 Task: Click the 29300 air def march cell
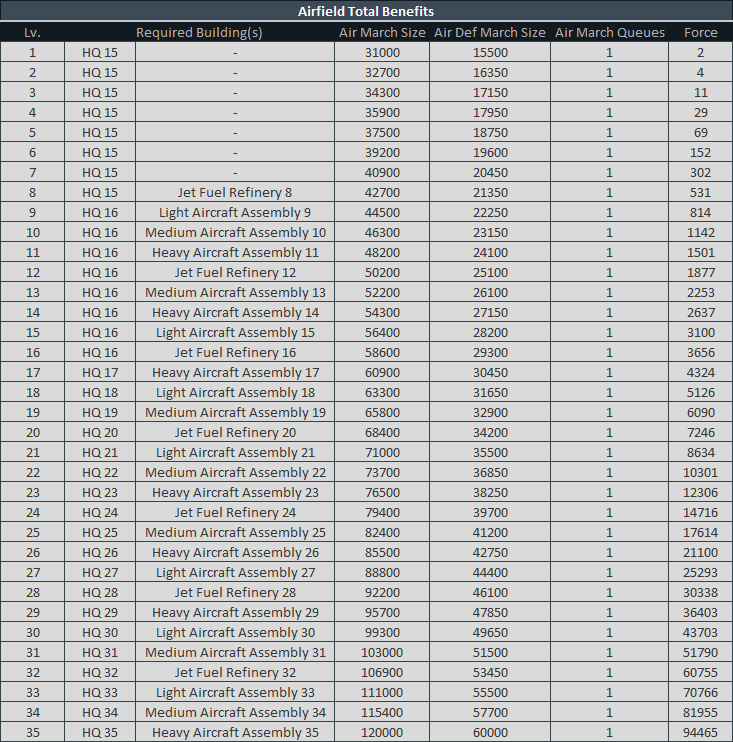point(490,352)
